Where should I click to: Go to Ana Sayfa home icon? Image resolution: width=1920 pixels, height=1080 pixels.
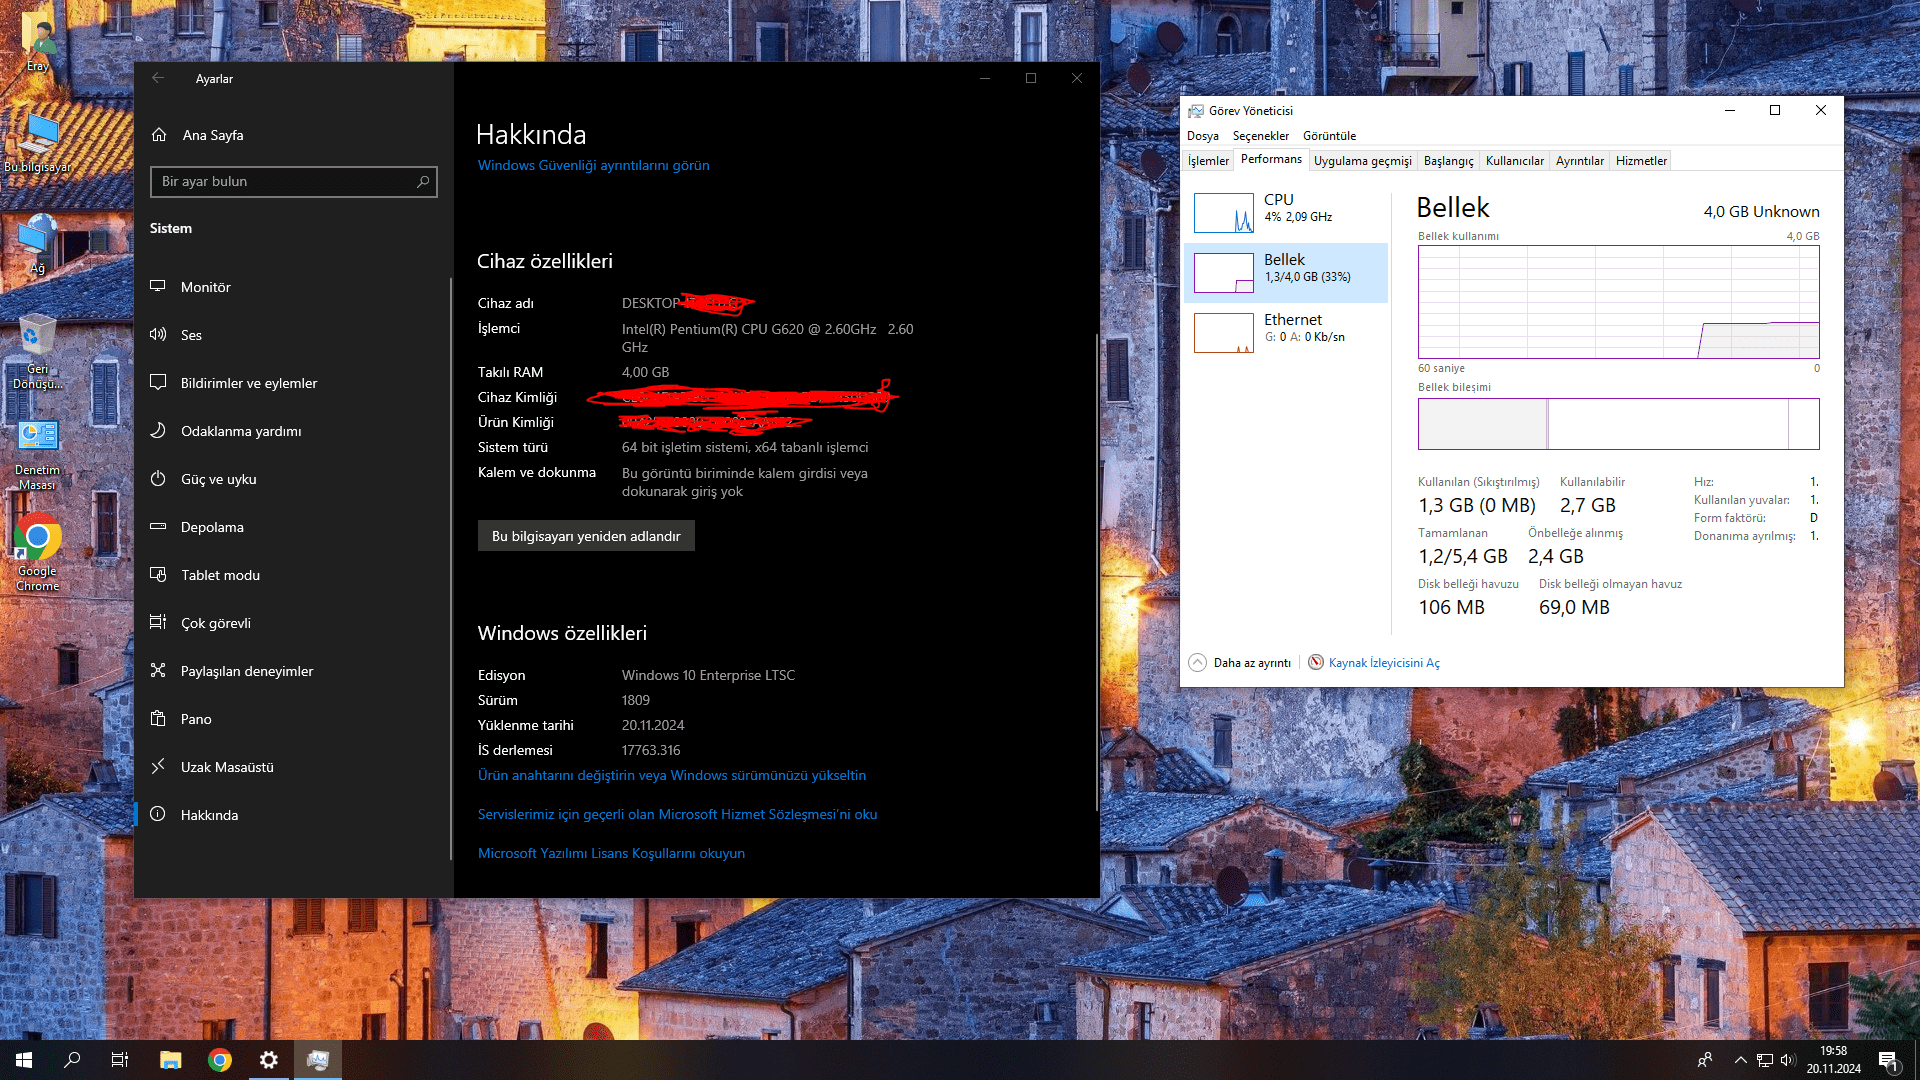pyautogui.click(x=159, y=135)
